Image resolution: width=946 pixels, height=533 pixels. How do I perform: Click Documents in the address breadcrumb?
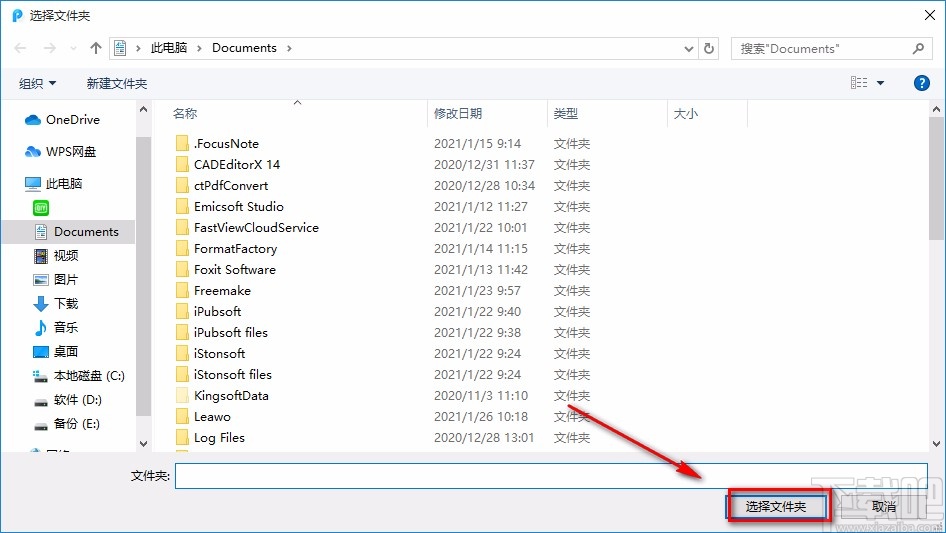244,48
